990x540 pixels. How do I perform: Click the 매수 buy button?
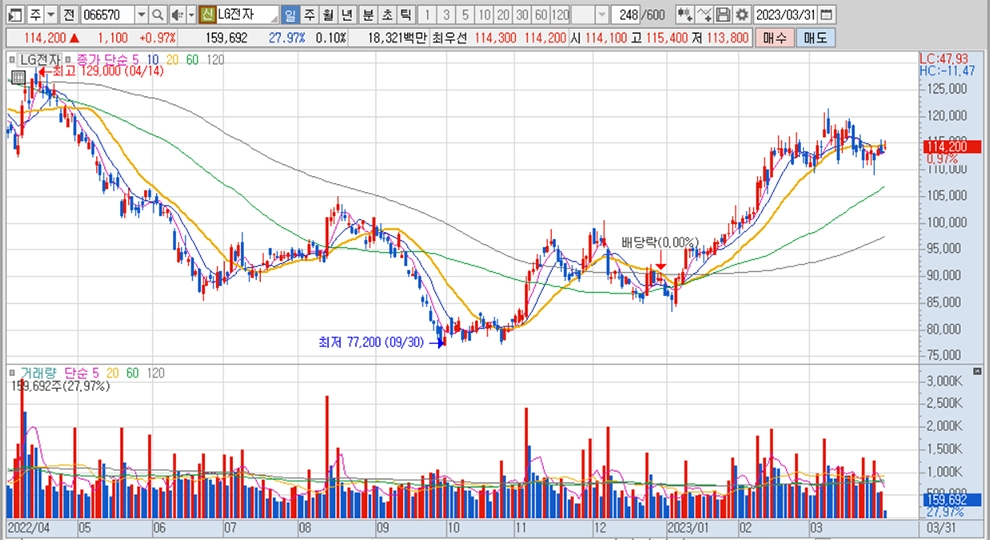[x=775, y=38]
